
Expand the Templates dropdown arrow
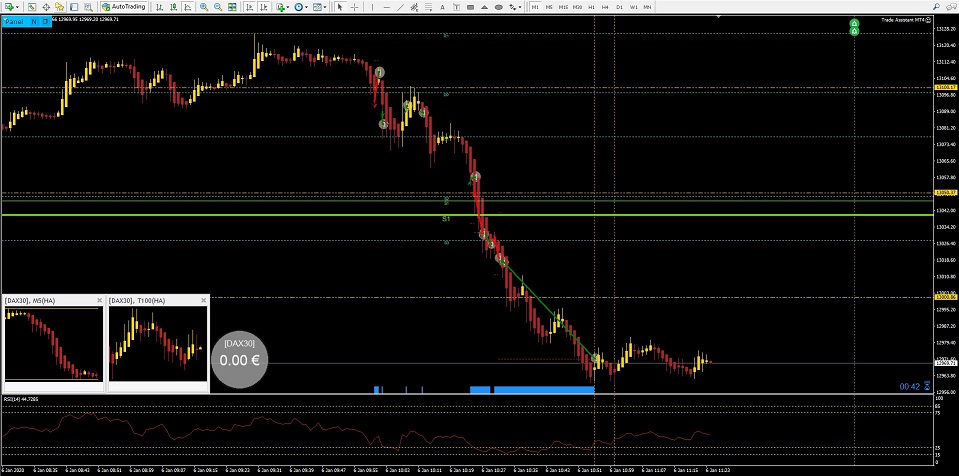(325, 7)
